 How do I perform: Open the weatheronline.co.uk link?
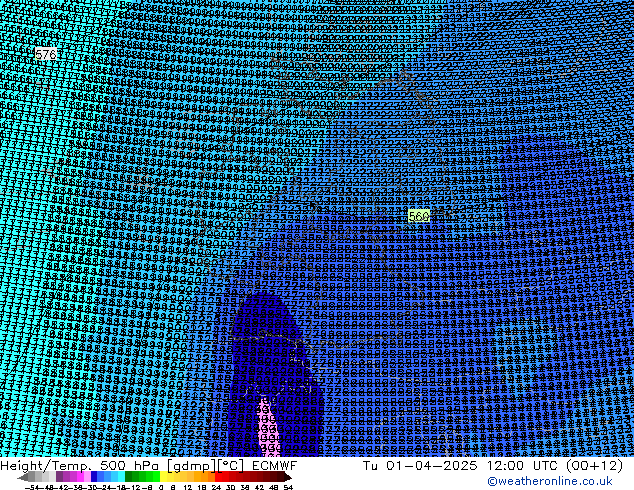(550, 481)
